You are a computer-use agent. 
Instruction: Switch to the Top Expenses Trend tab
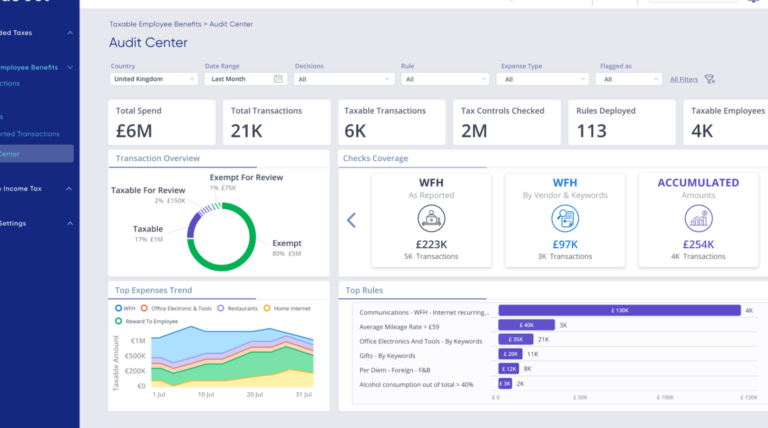point(153,290)
